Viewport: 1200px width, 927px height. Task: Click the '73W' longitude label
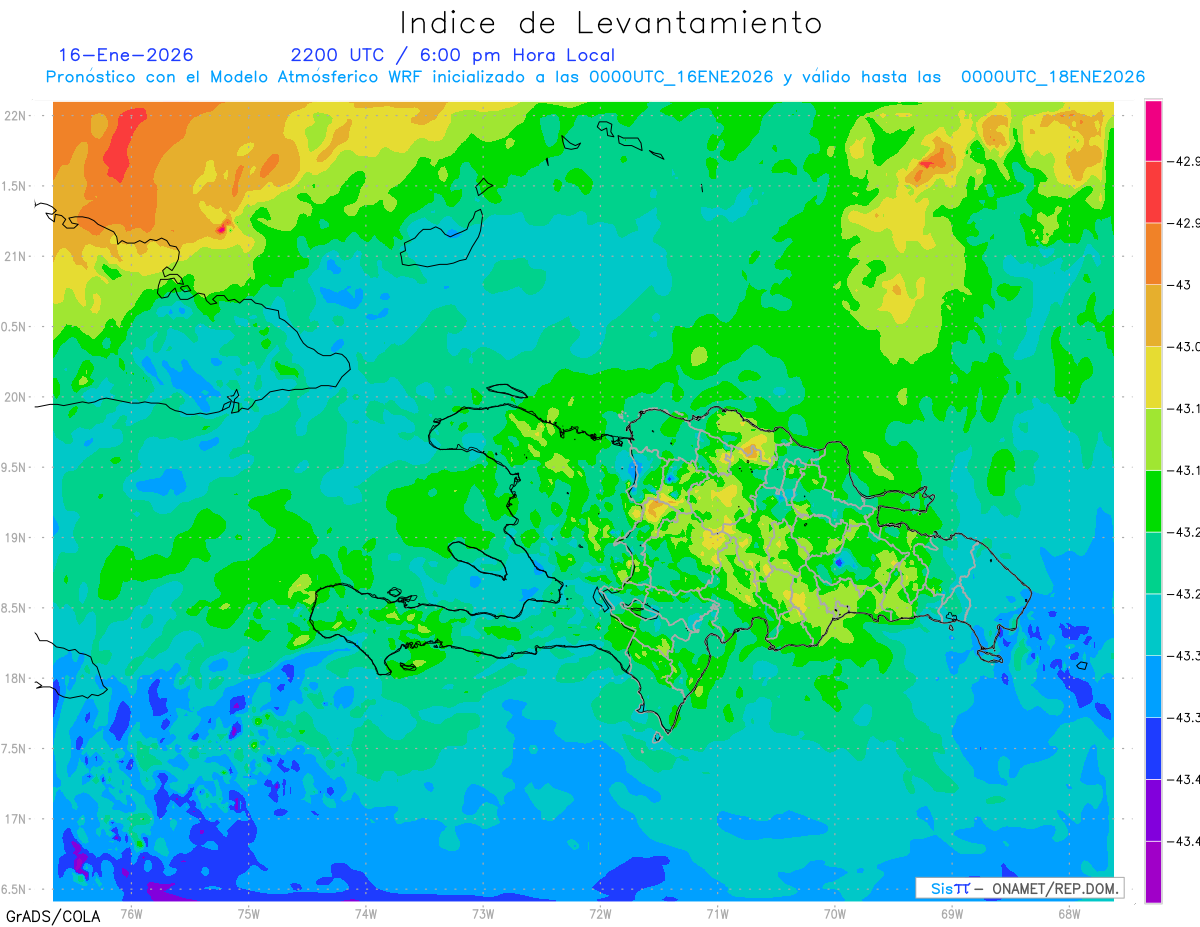[483, 912]
